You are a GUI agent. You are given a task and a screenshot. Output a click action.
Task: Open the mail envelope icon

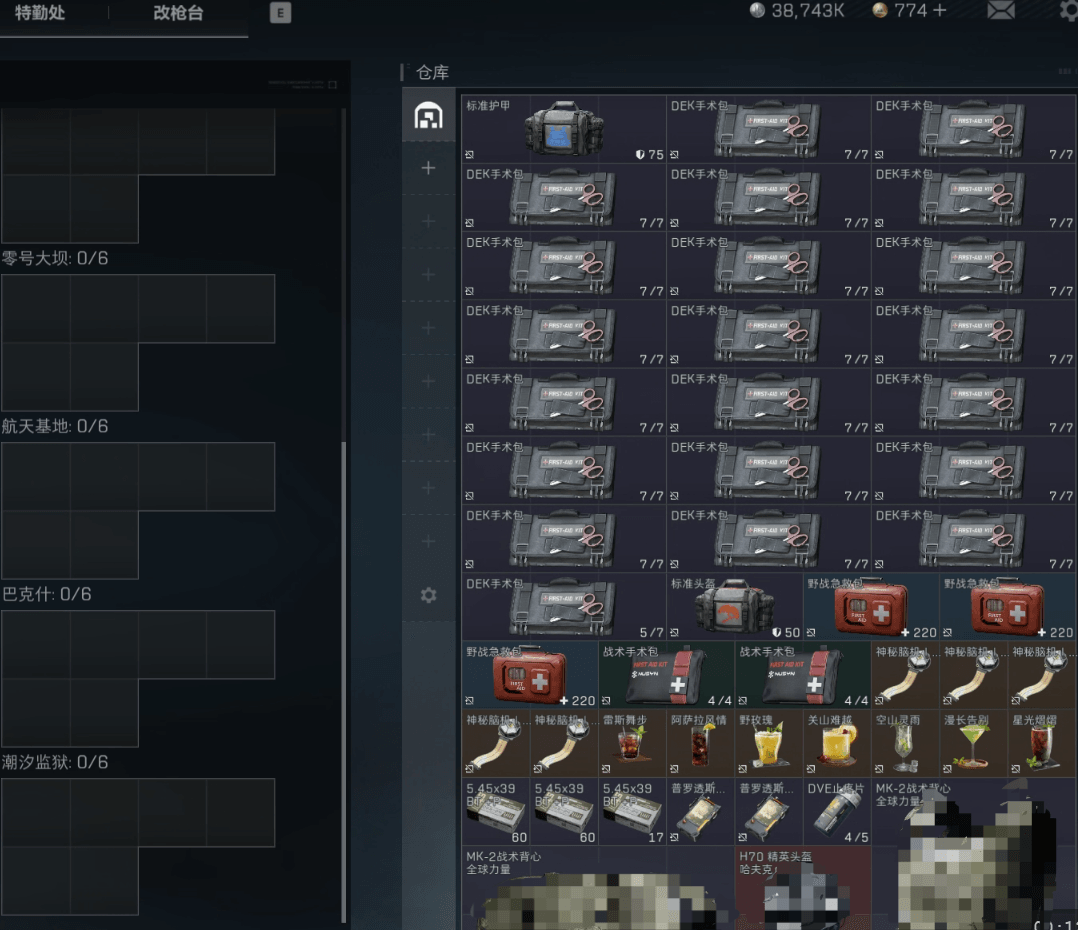tap(1001, 11)
